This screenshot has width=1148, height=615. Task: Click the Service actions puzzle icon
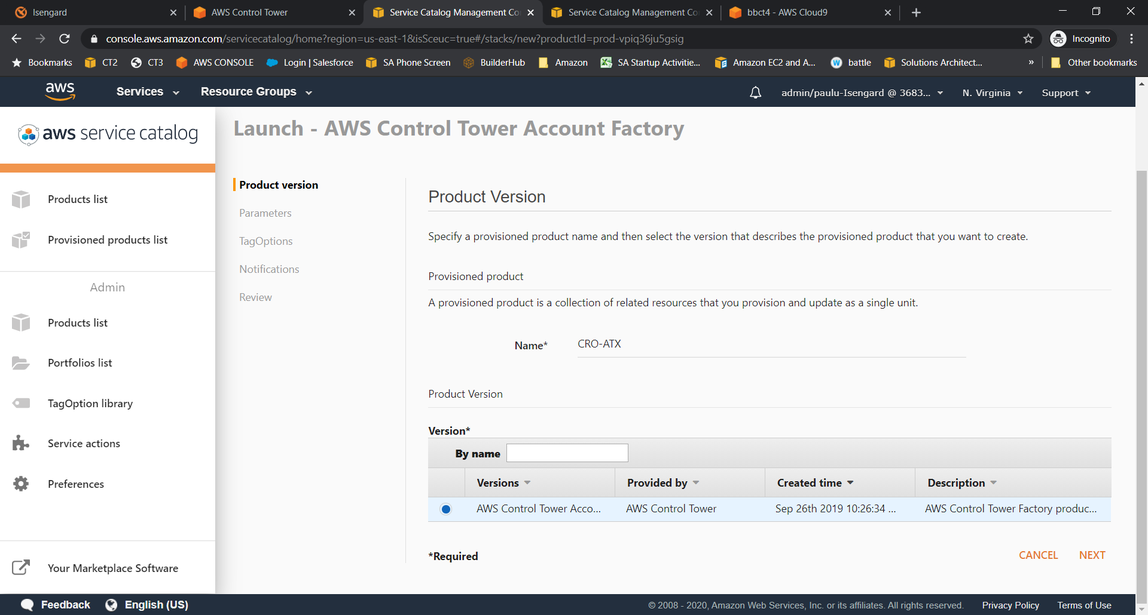pyautogui.click(x=20, y=443)
